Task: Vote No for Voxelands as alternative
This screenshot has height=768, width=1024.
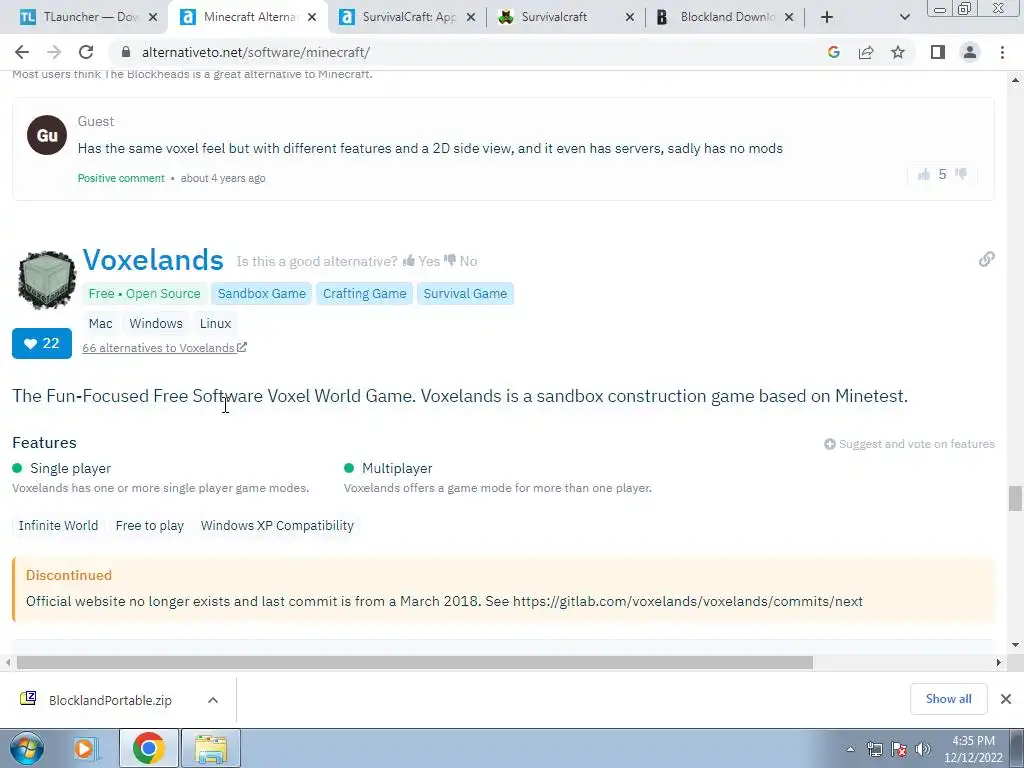Action: [x=460, y=261]
